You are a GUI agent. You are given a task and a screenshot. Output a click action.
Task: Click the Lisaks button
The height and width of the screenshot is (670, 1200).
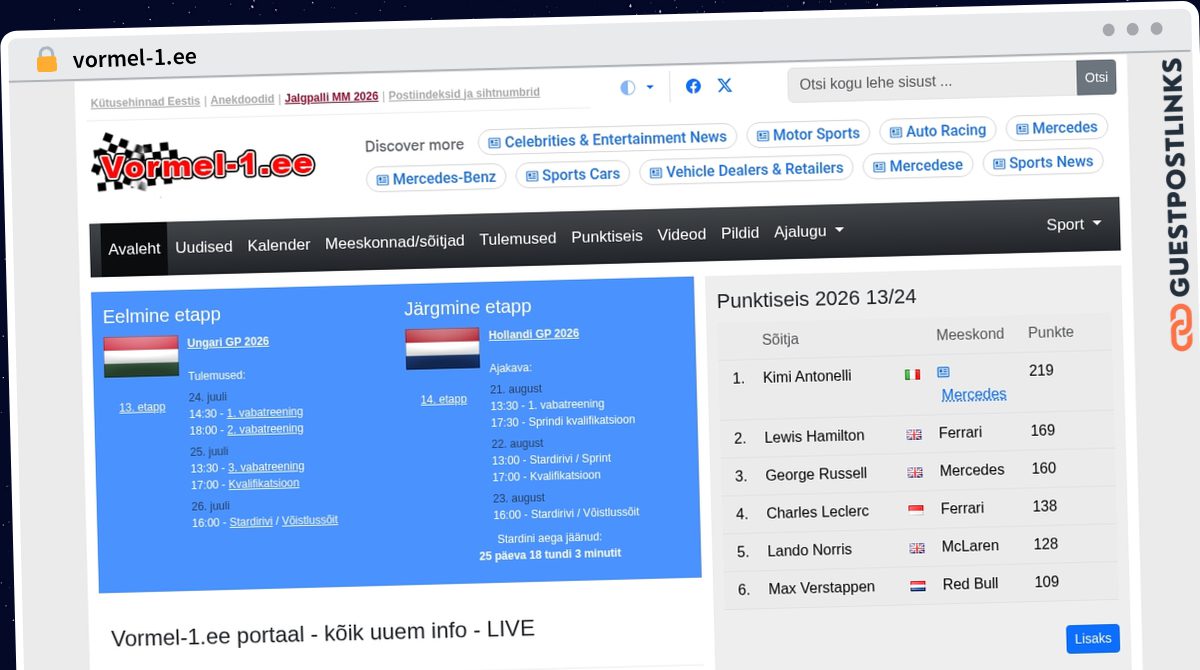(x=1093, y=638)
